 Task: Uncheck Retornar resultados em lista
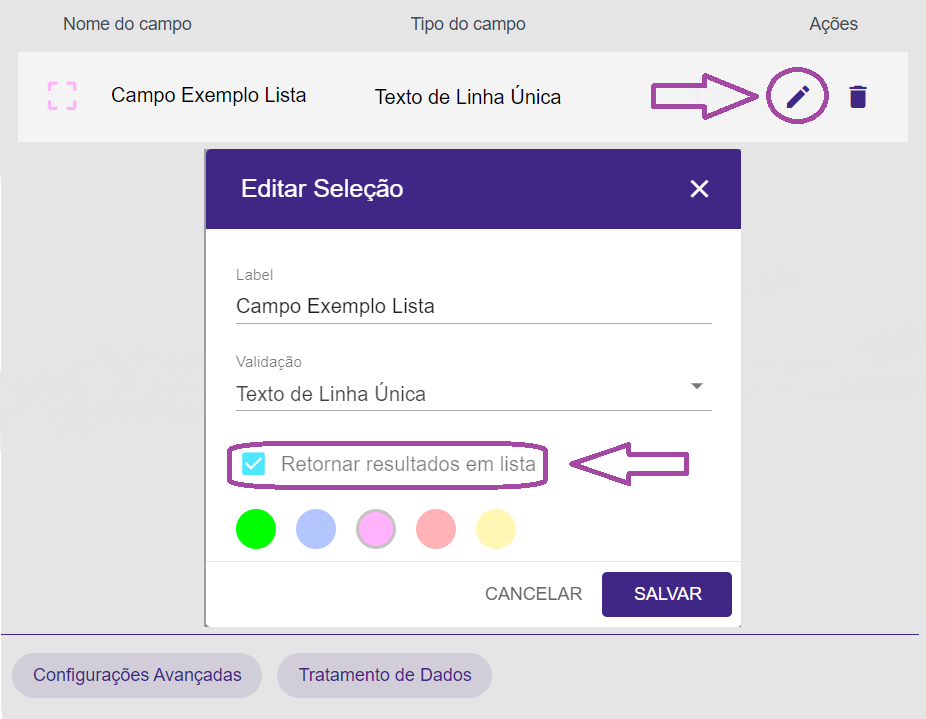click(x=254, y=464)
